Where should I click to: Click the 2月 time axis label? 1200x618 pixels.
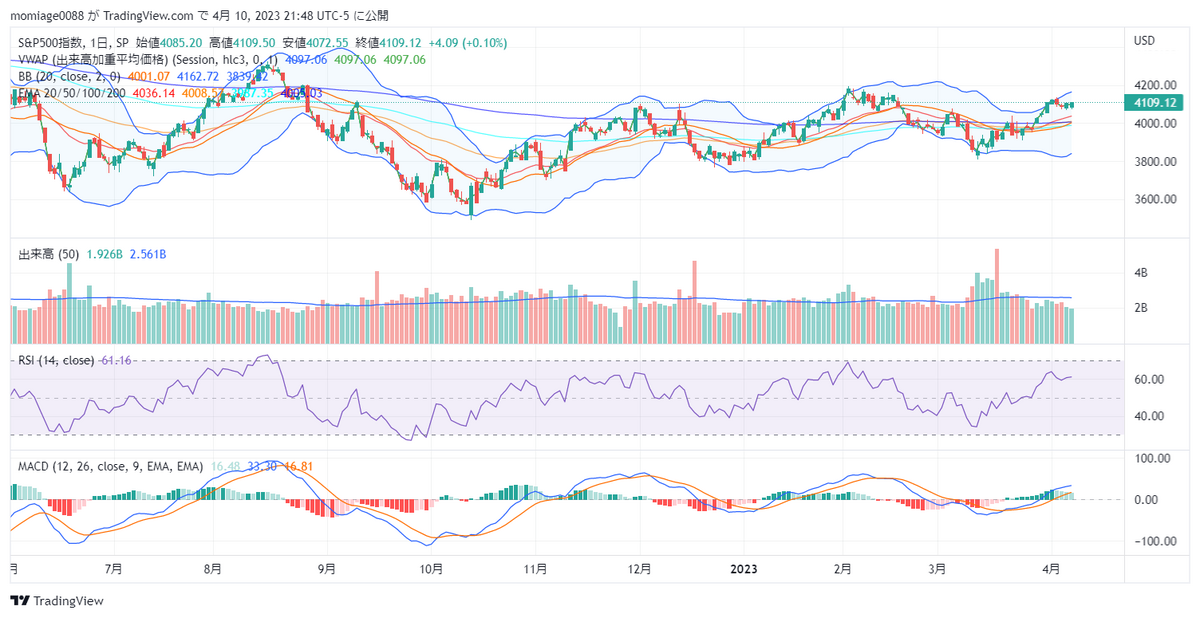[x=842, y=569]
